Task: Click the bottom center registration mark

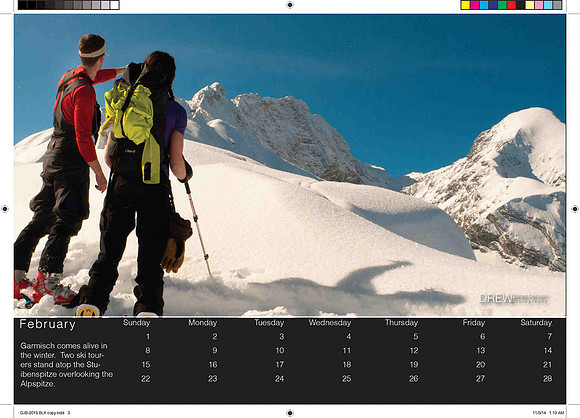Action: pyautogui.click(x=290, y=413)
